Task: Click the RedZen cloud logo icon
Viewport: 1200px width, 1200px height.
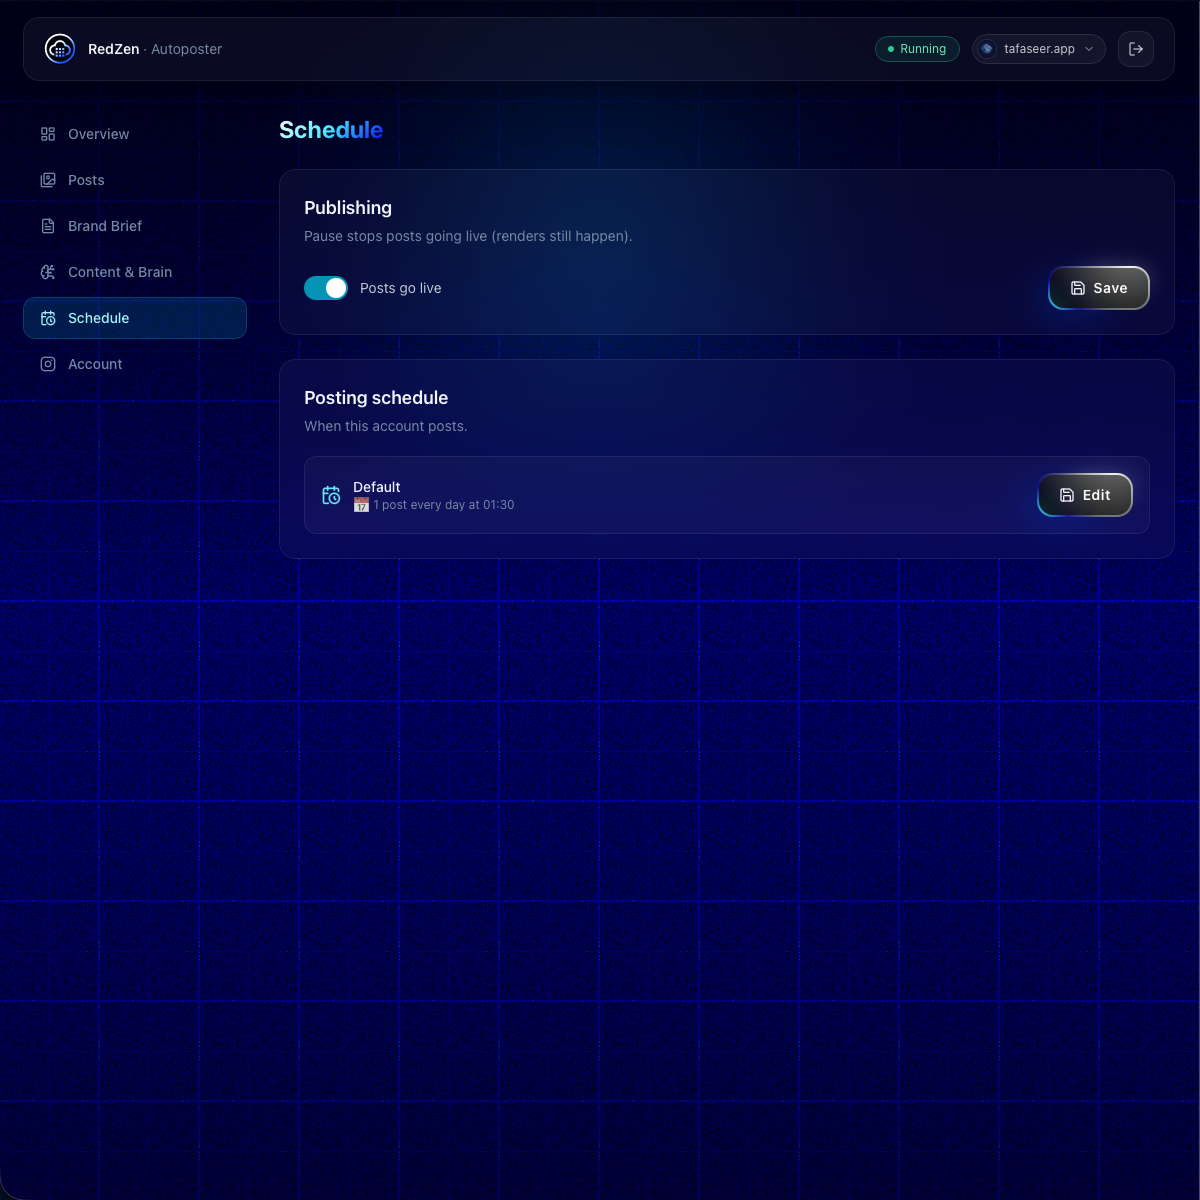Action: tap(60, 48)
